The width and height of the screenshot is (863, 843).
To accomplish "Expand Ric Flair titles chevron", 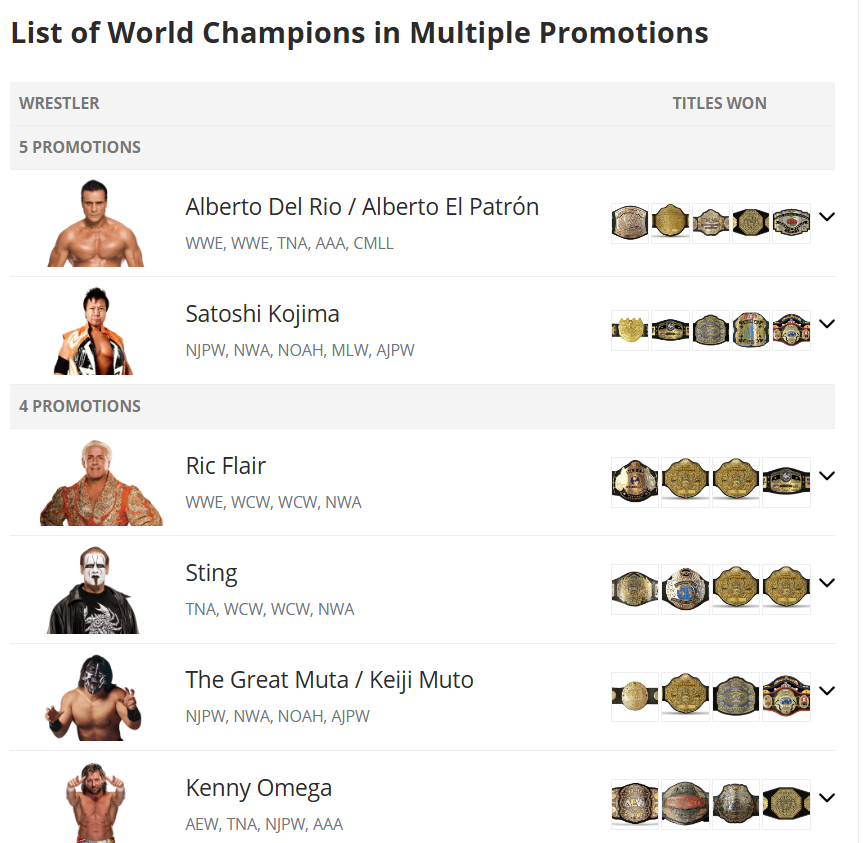I will pyautogui.click(x=826, y=475).
